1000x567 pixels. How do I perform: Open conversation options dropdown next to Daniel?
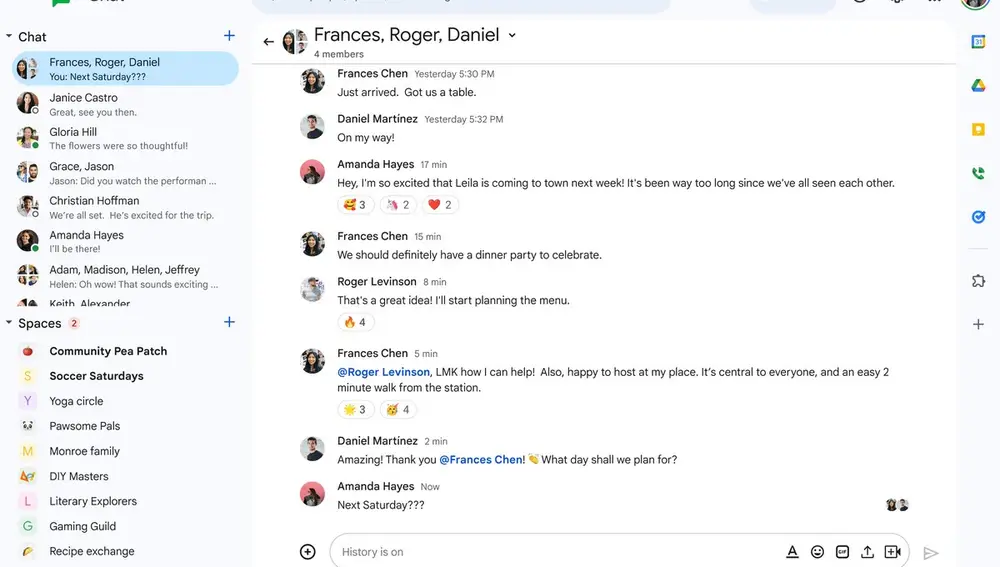tap(512, 35)
